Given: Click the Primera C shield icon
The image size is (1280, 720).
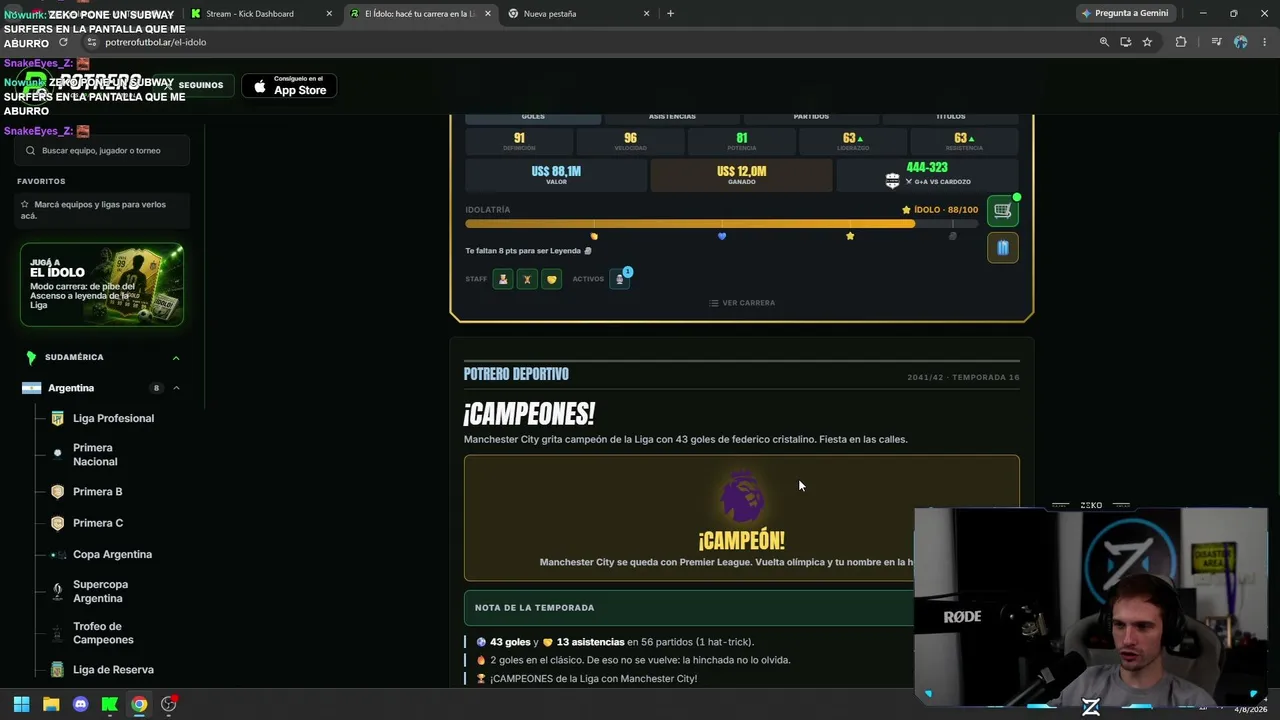Looking at the screenshot, I should coord(57,523).
